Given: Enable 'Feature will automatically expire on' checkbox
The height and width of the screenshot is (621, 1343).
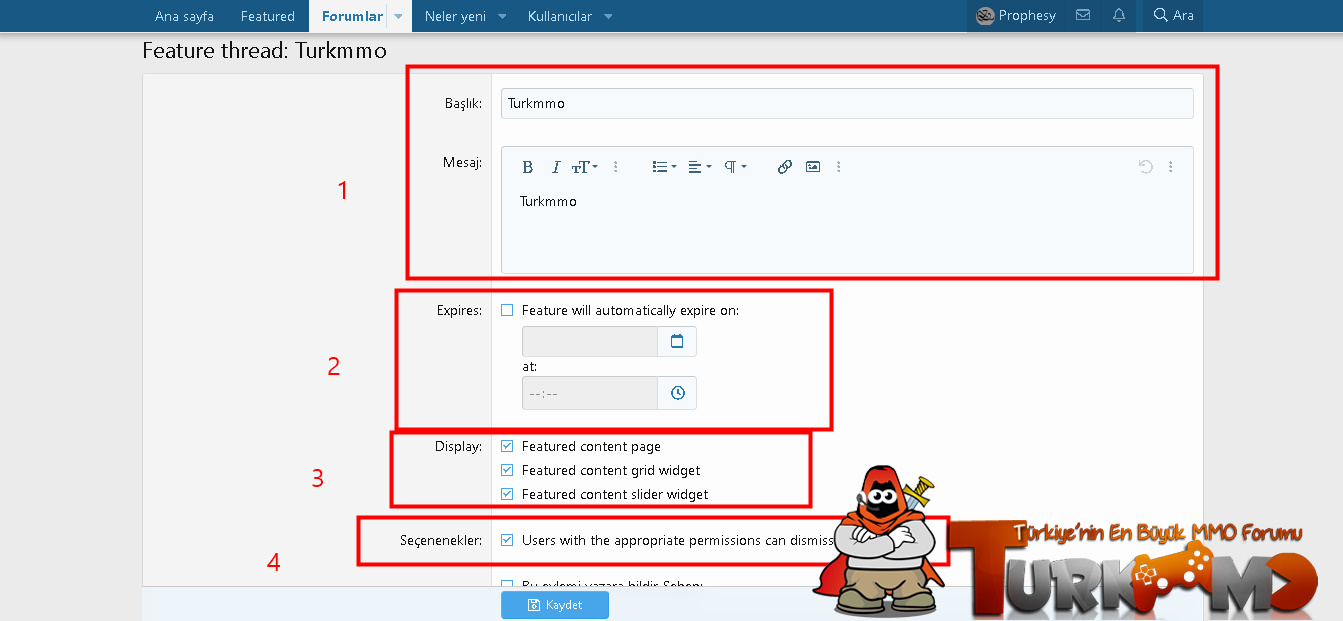Looking at the screenshot, I should pos(507,311).
